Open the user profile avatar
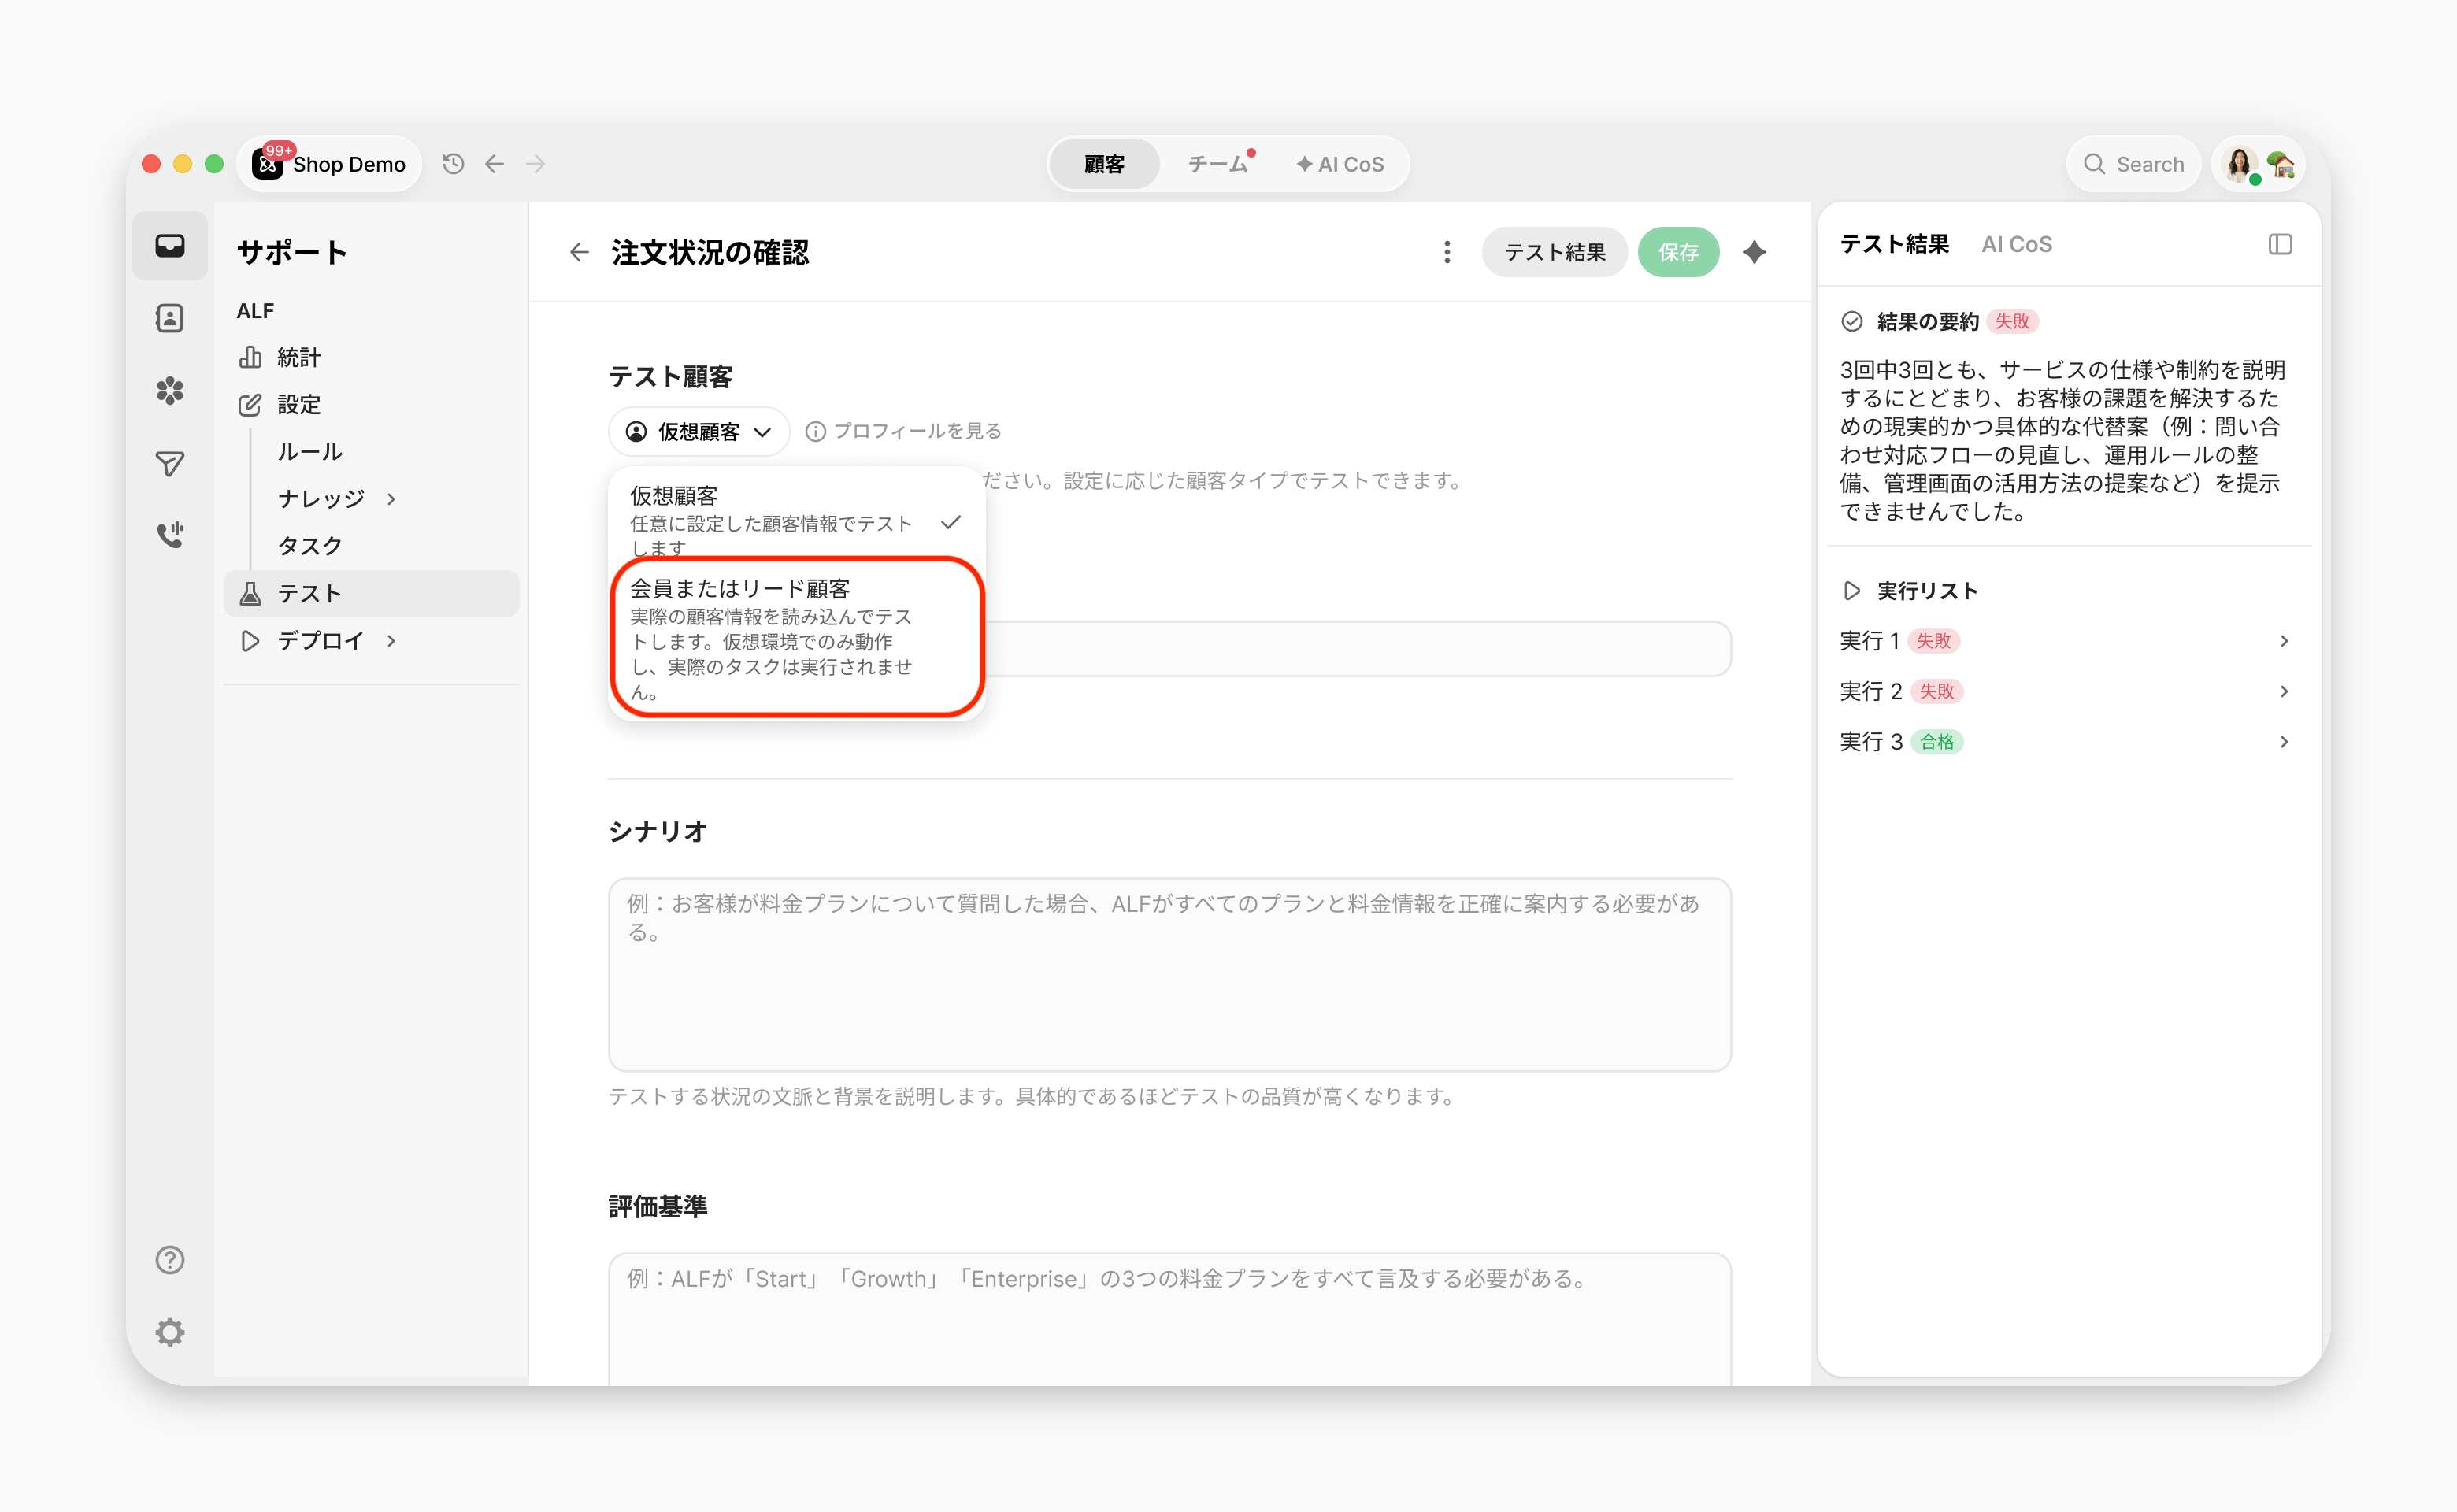The height and width of the screenshot is (1512, 2457). pos(2239,164)
